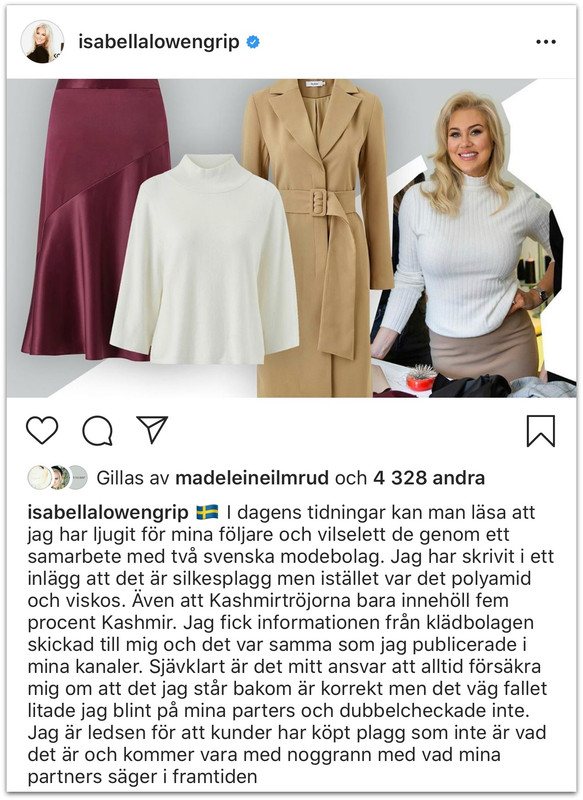Screen dimensions: 583x800
Task: Click the Swedish flag emoji in caption
Action: [207, 512]
